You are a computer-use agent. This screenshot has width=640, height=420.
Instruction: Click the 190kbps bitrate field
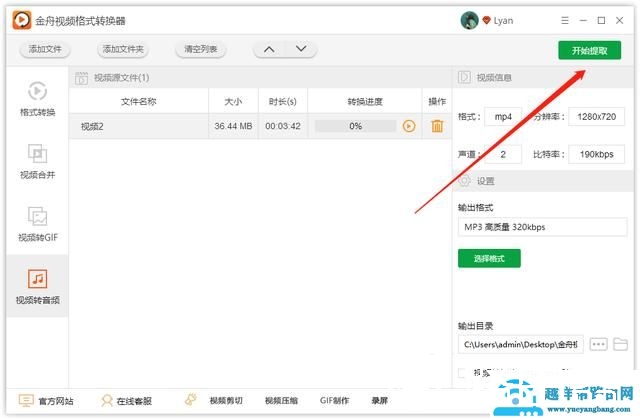[596, 154]
